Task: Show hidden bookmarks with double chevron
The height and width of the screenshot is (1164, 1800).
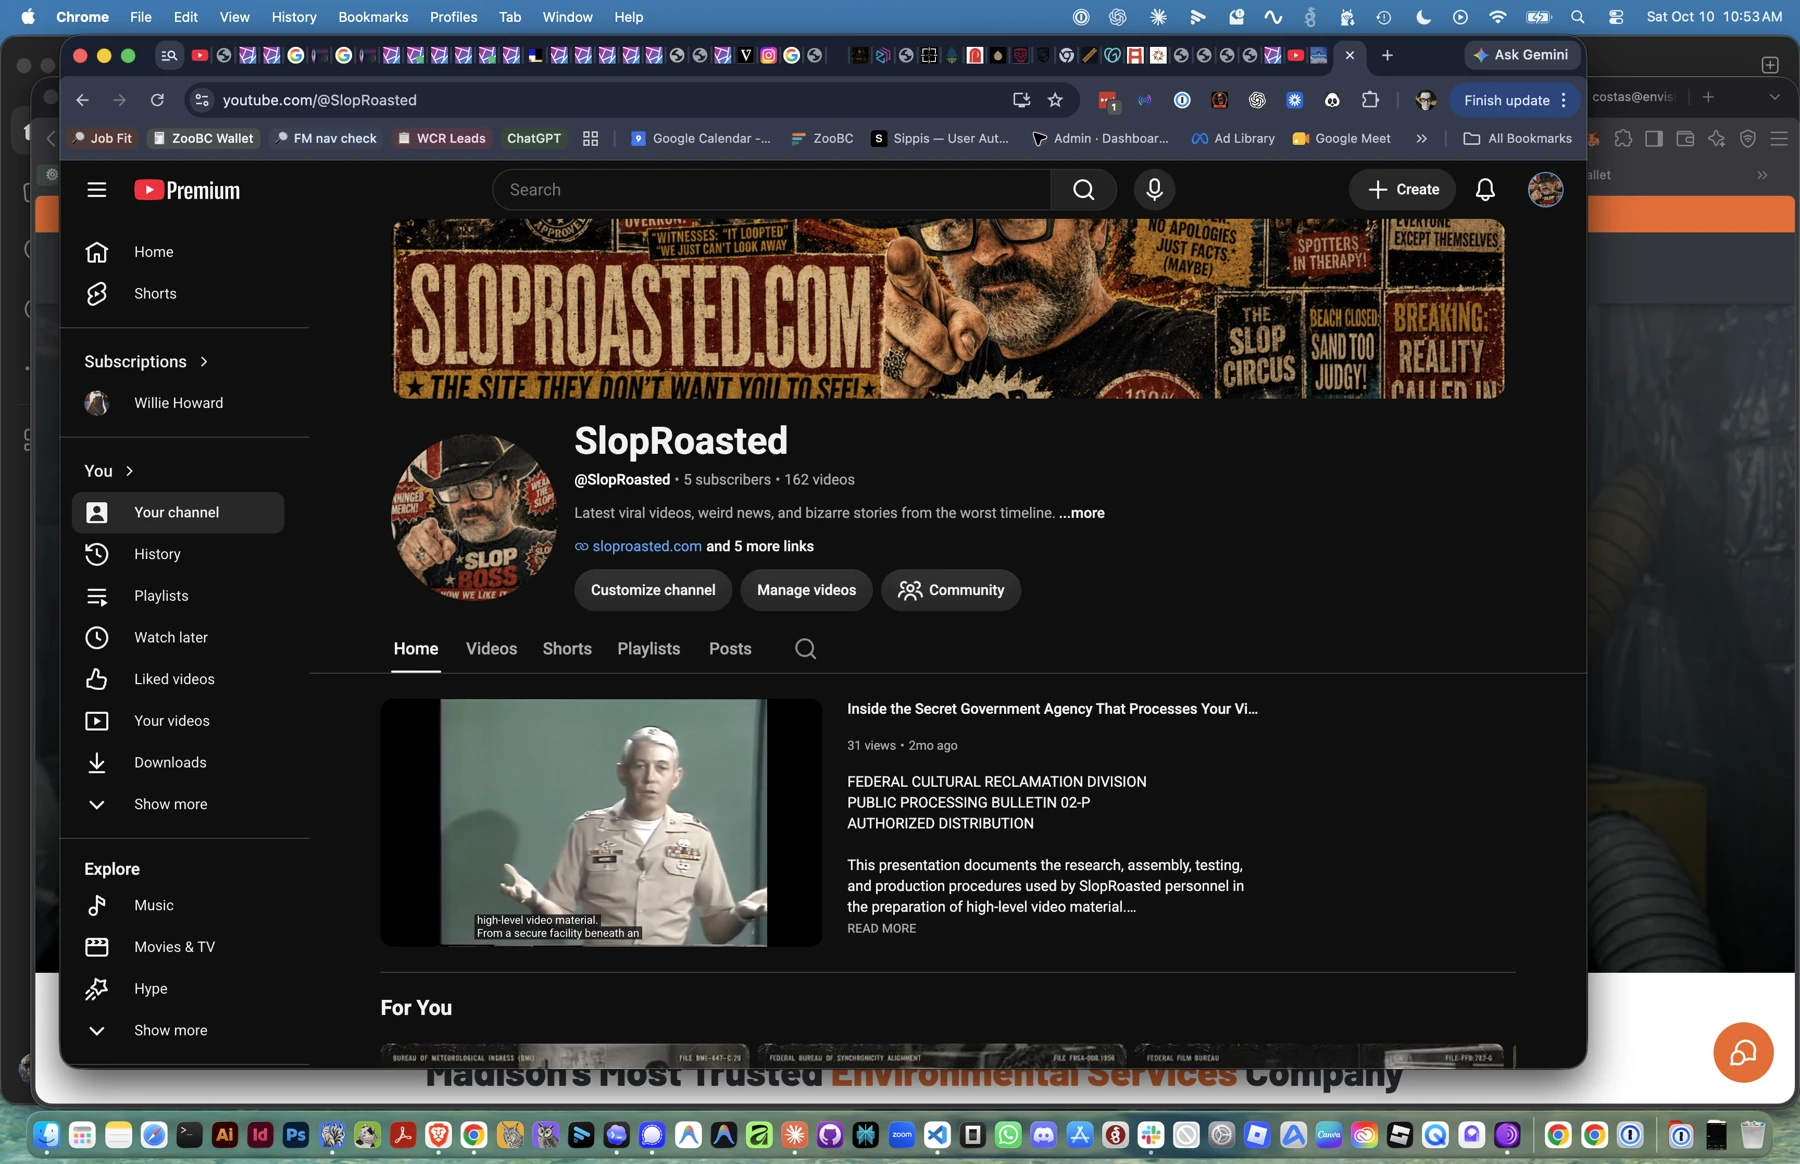Action: click(1421, 139)
